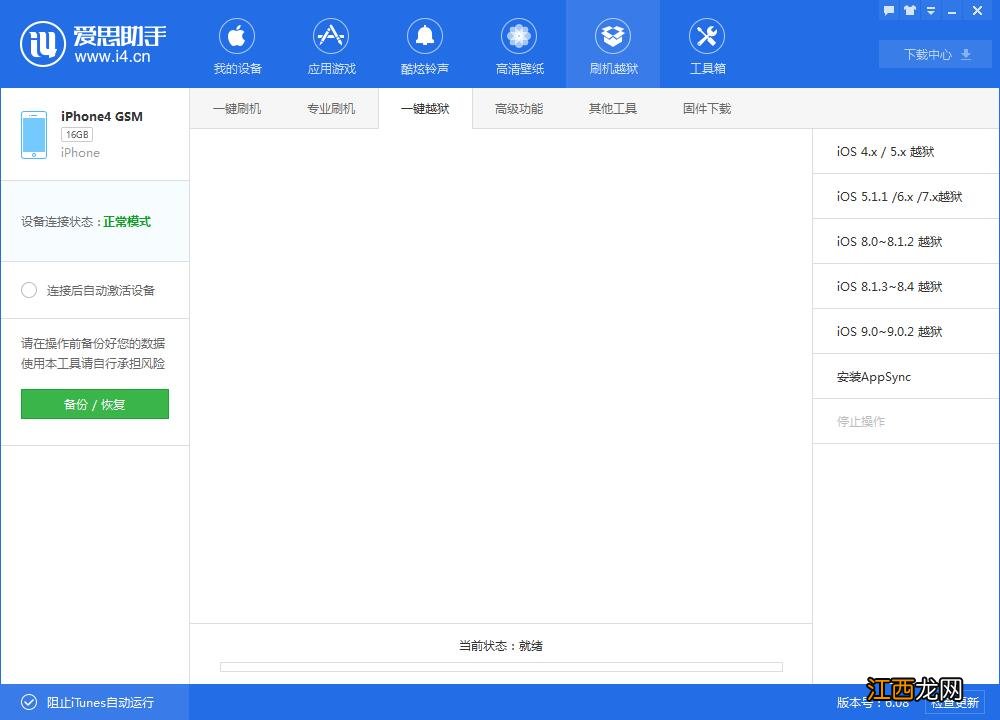Viewport: 1000px width, 720px height.
Task: Click the 请在操作前备份好您的数据 warning text
Action: [x=93, y=343]
